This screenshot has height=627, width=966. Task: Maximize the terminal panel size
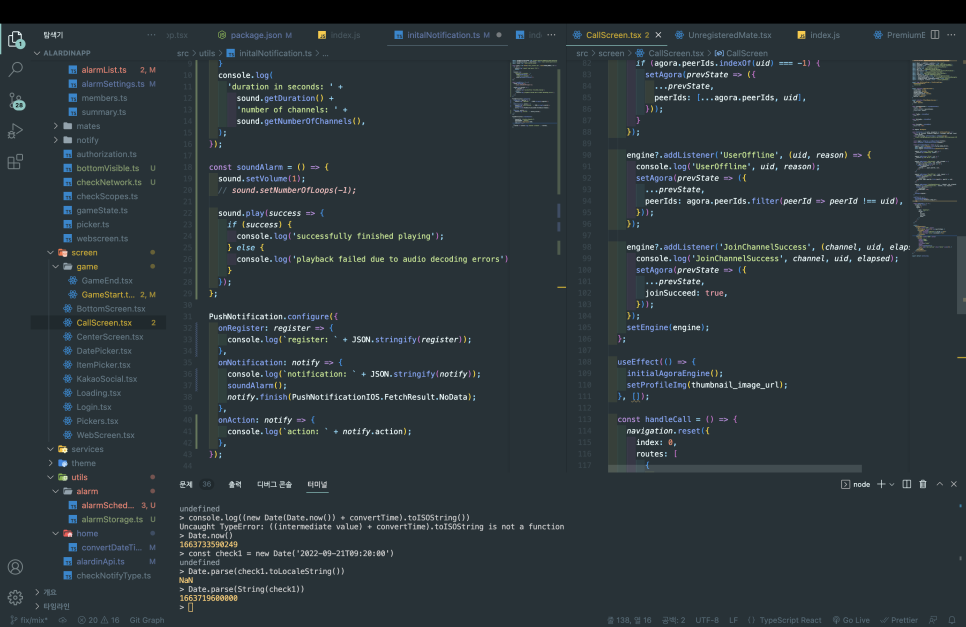coord(938,484)
